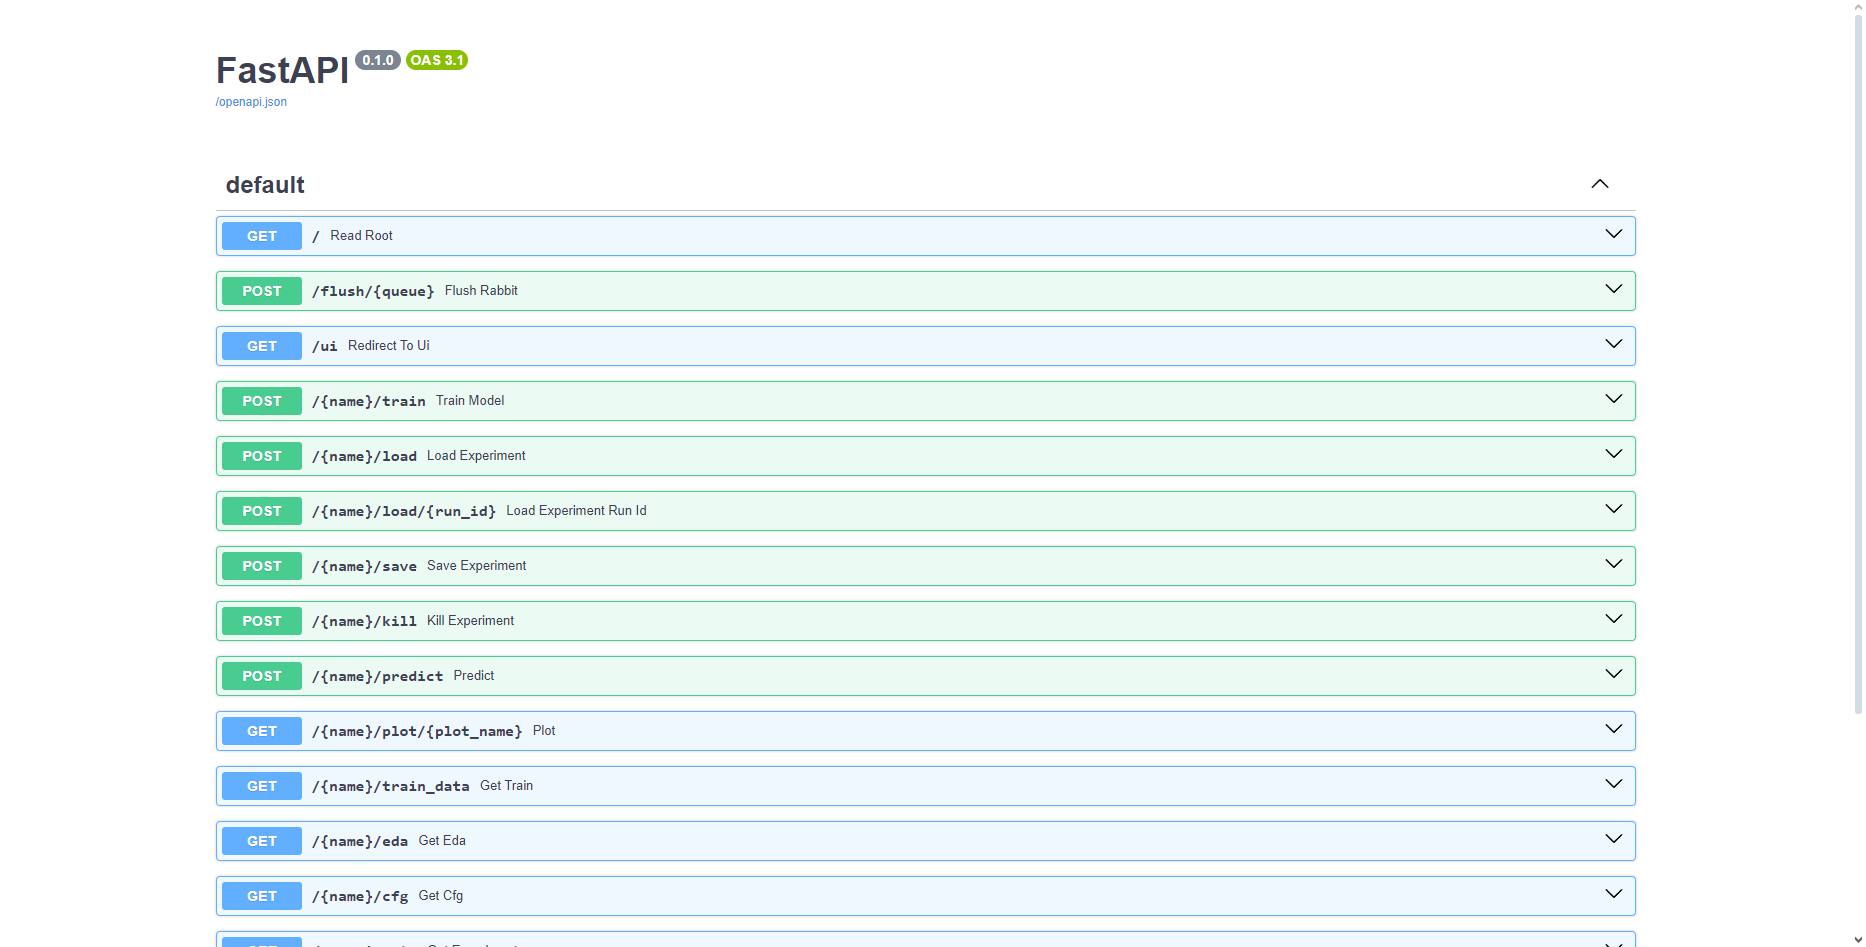Expand the Kill Experiment endpoint chevron
This screenshot has height=947, width=1866.
click(1613, 619)
